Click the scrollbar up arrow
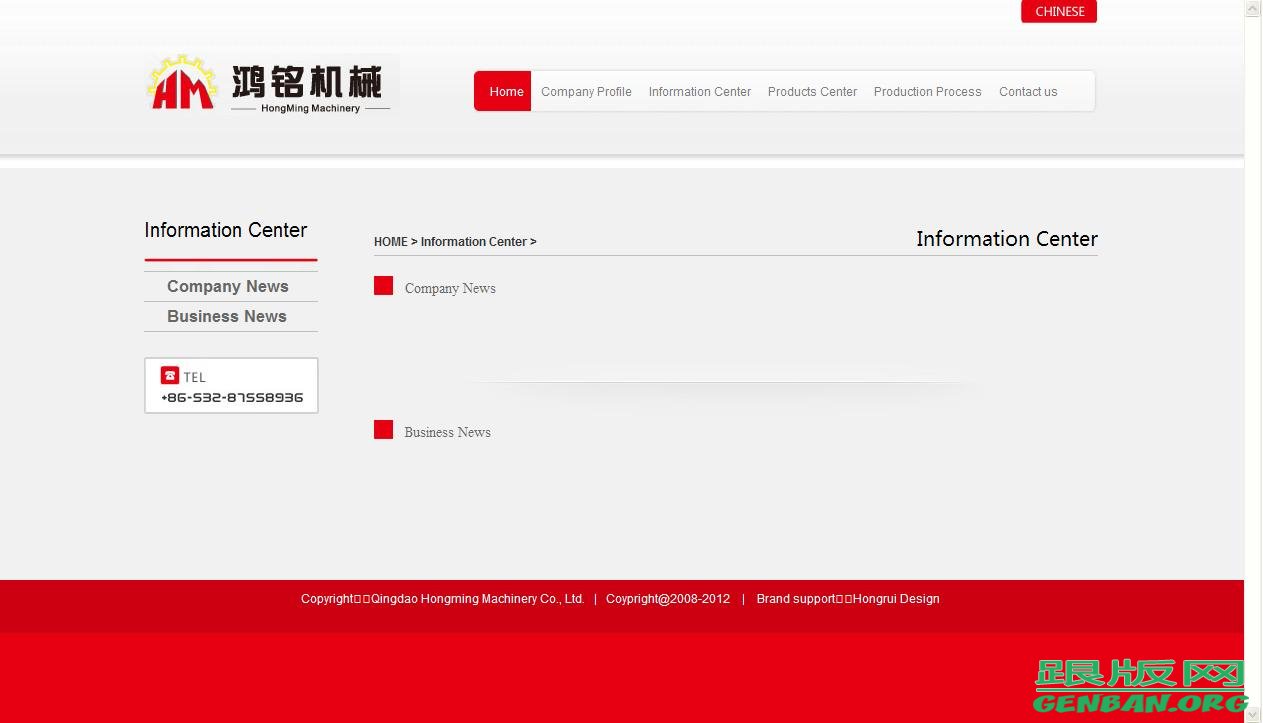 click(1251, 8)
